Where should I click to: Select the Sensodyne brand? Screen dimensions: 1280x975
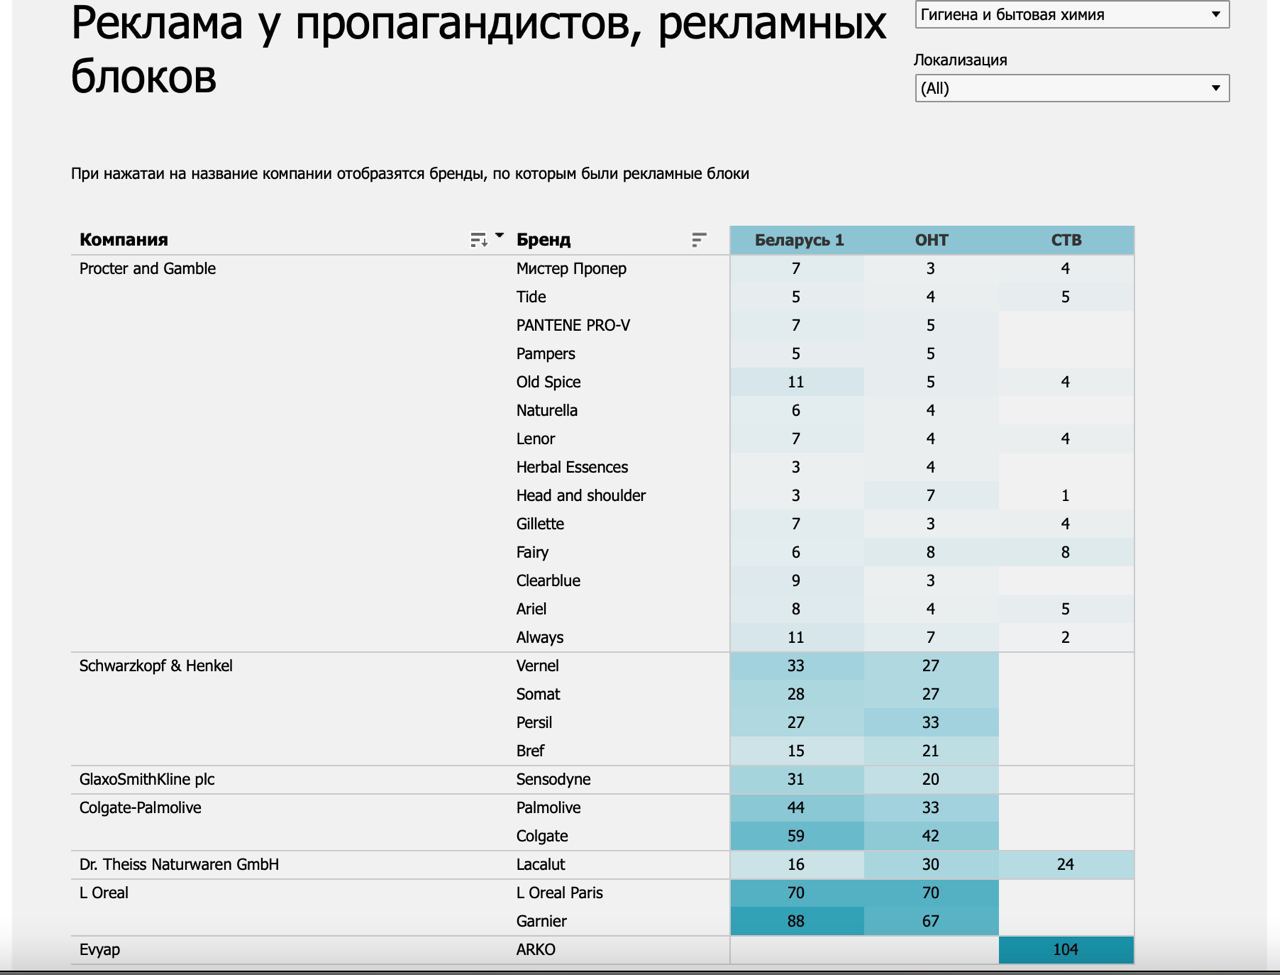pyautogui.click(x=553, y=779)
